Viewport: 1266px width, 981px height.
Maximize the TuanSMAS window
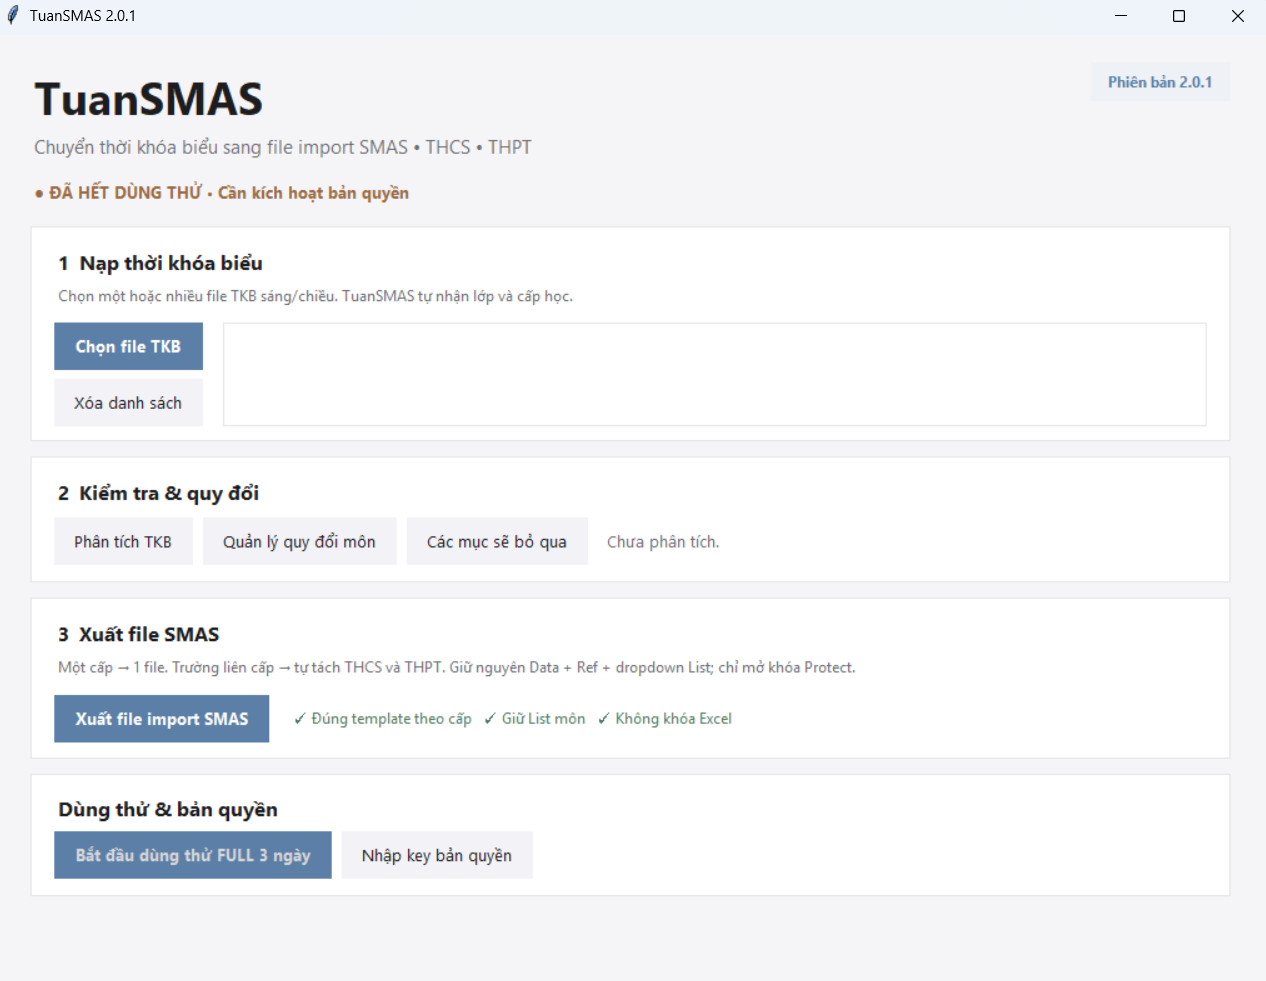pos(1179,16)
